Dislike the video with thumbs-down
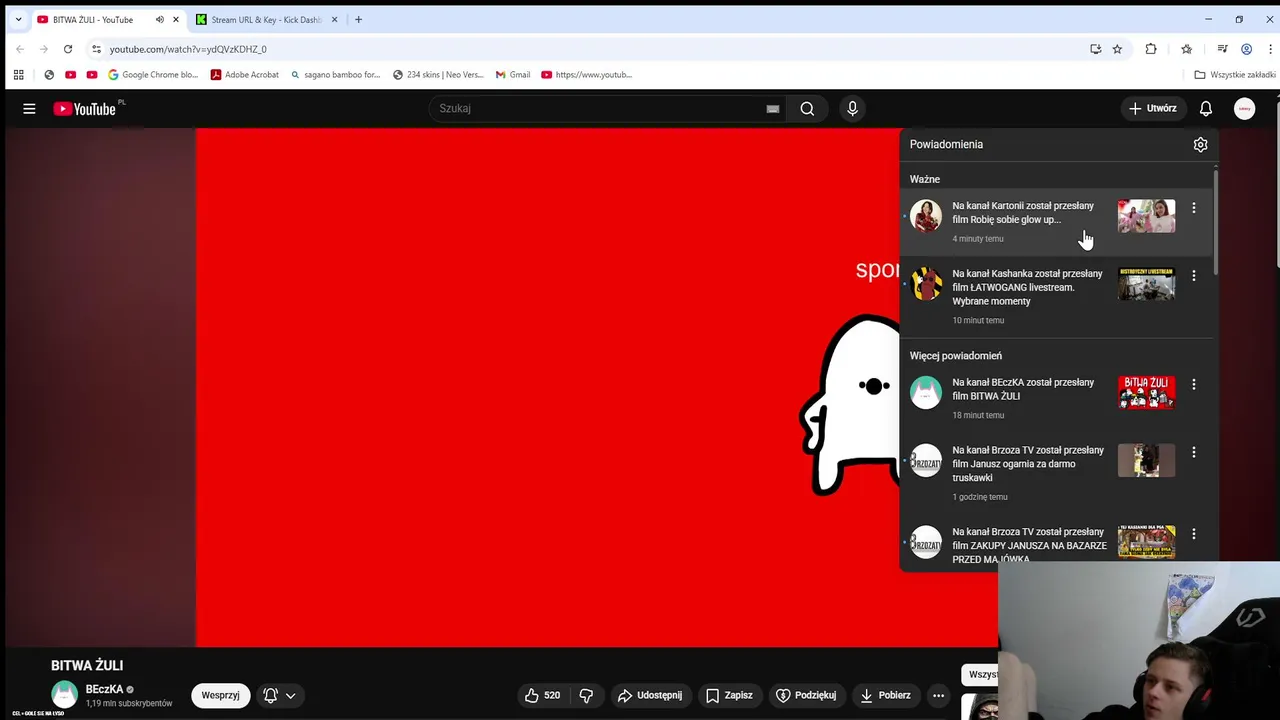The width and height of the screenshot is (1280, 720). pyautogui.click(x=586, y=695)
